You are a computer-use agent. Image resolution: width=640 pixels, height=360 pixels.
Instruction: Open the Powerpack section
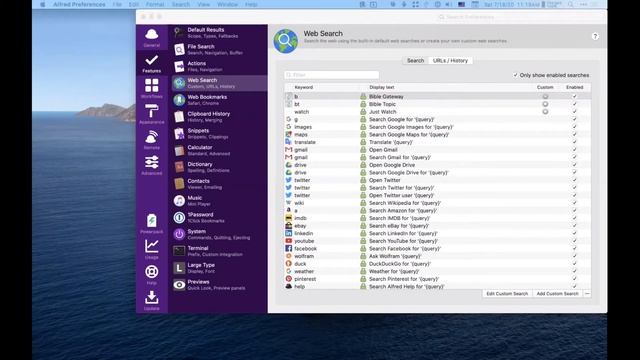[151, 224]
